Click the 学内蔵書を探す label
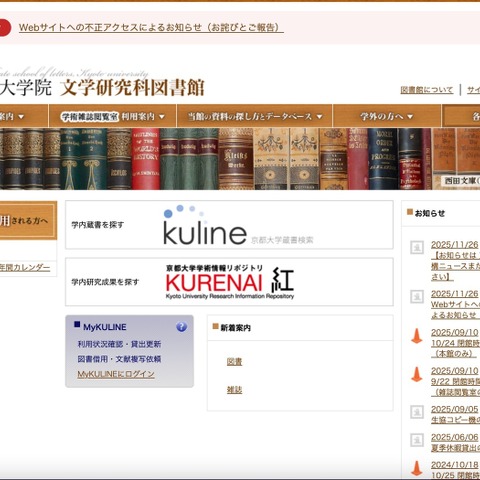This screenshot has height=480, width=480. point(98,225)
